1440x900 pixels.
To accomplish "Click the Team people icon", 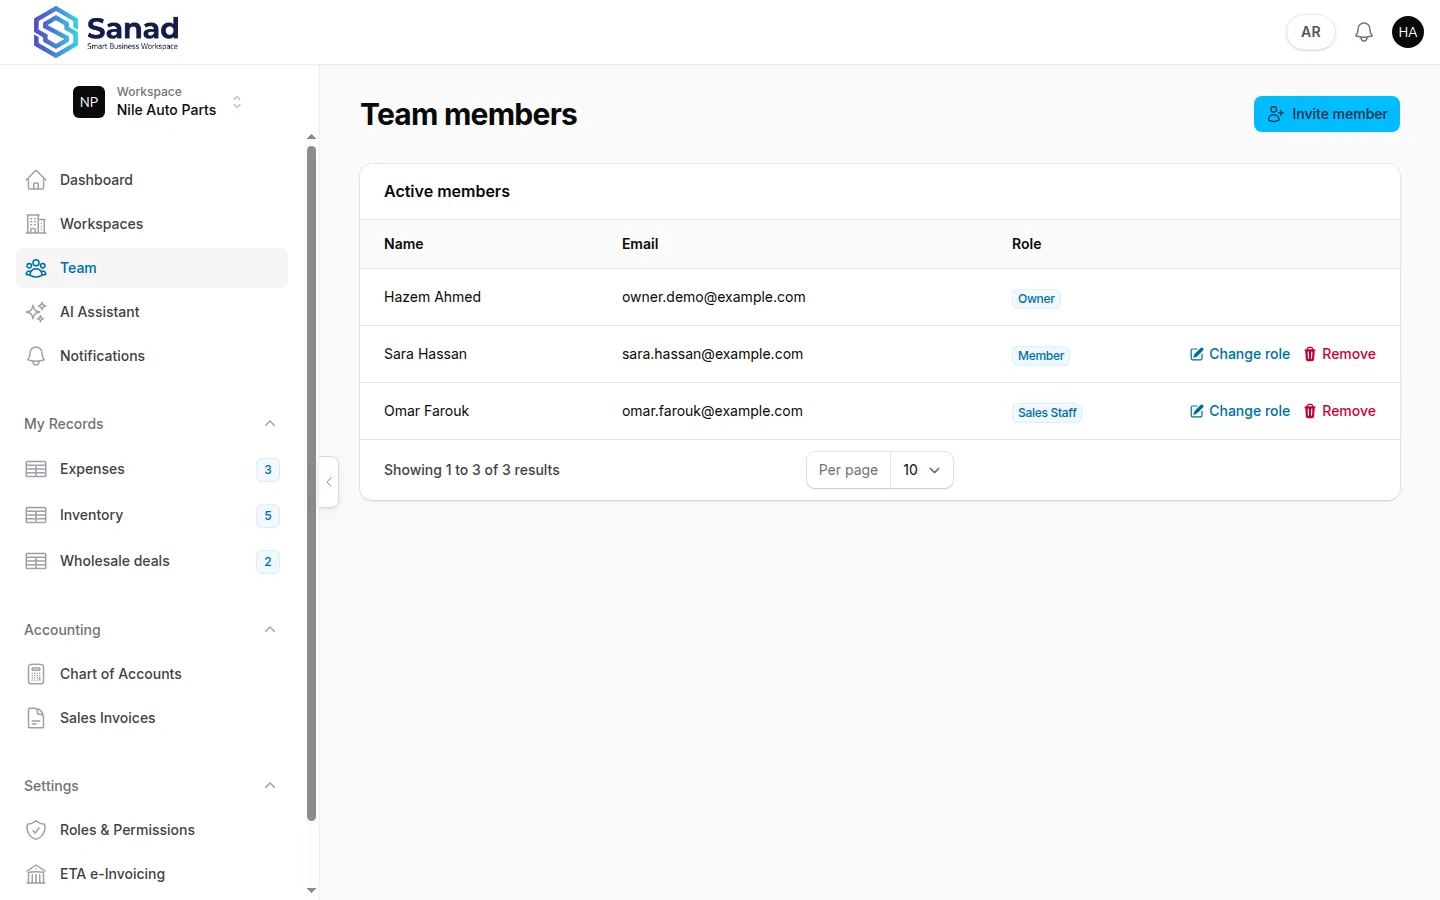I will (36, 268).
